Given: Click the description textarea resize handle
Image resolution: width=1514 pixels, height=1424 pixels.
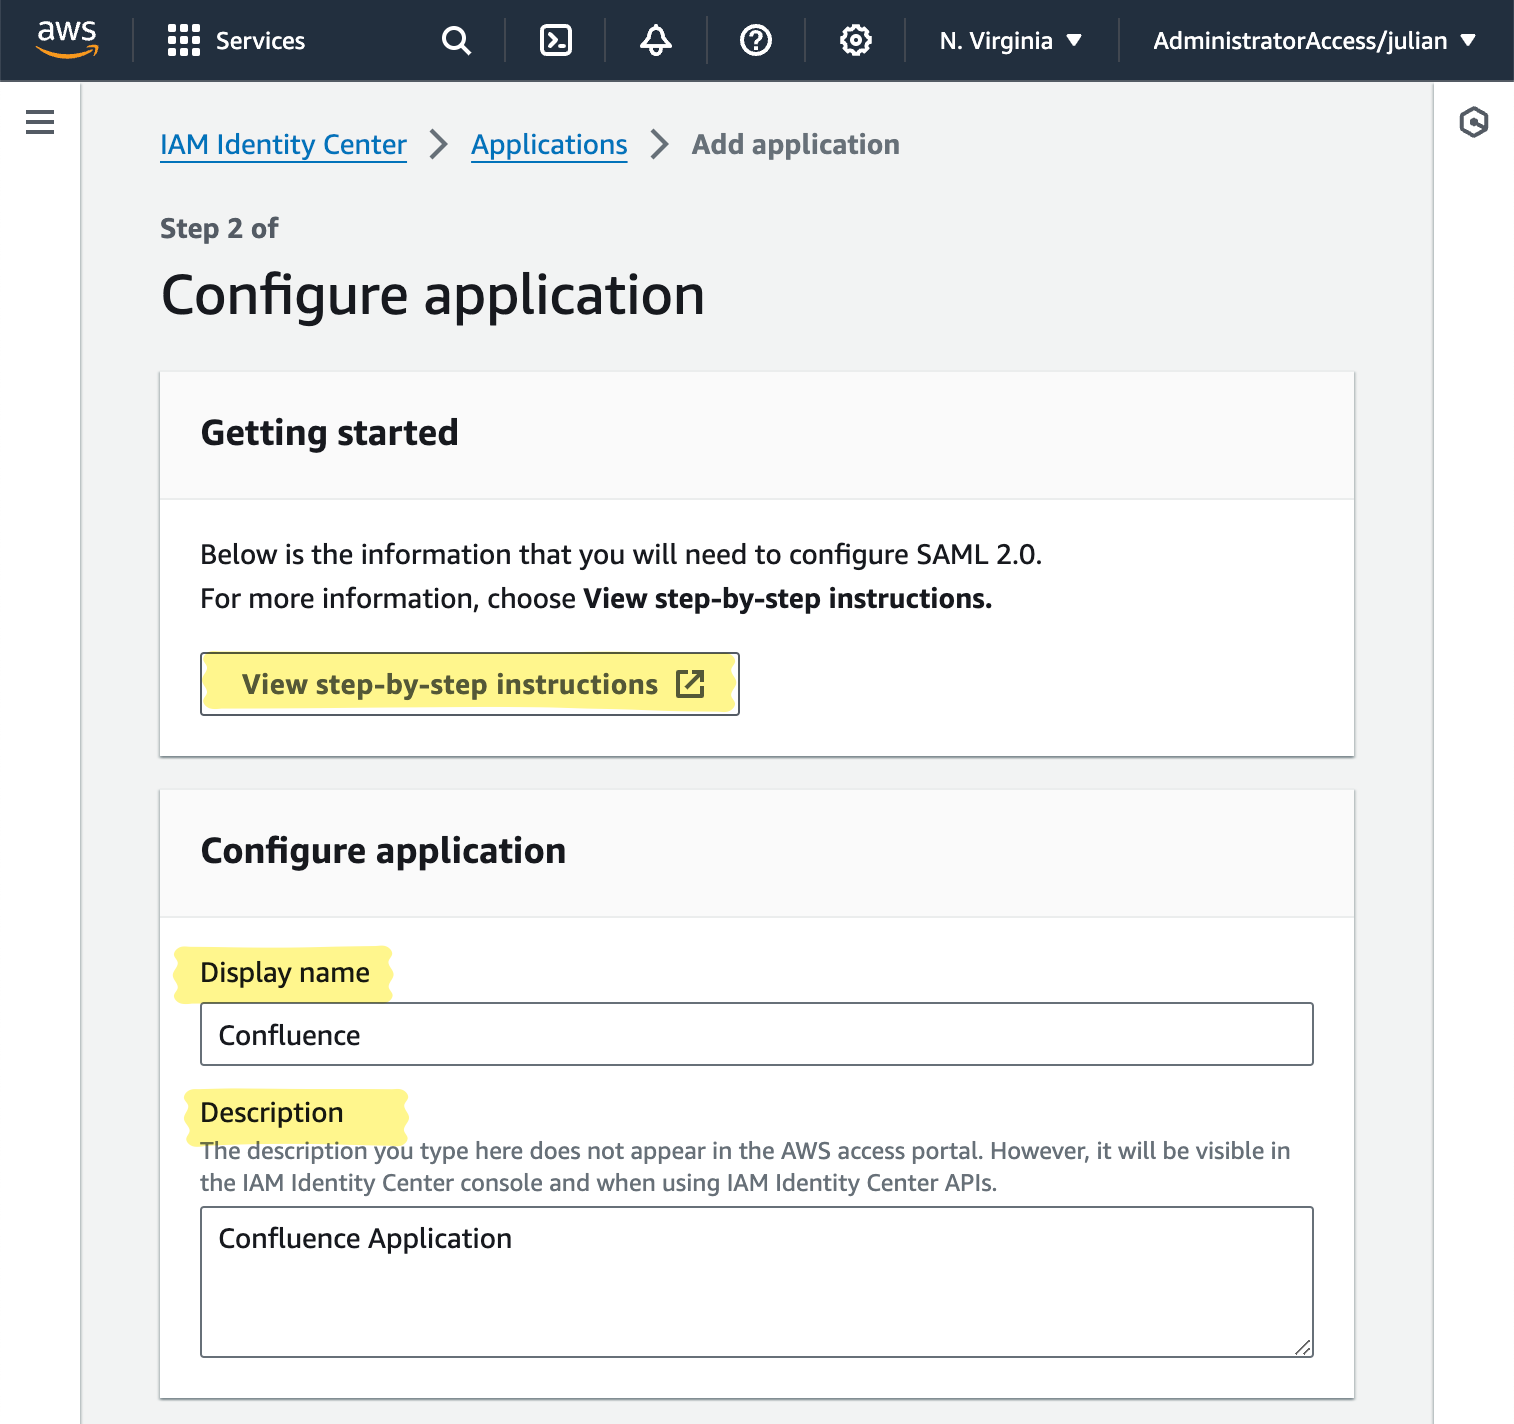Looking at the screenshot, I should (1305, 1348).
